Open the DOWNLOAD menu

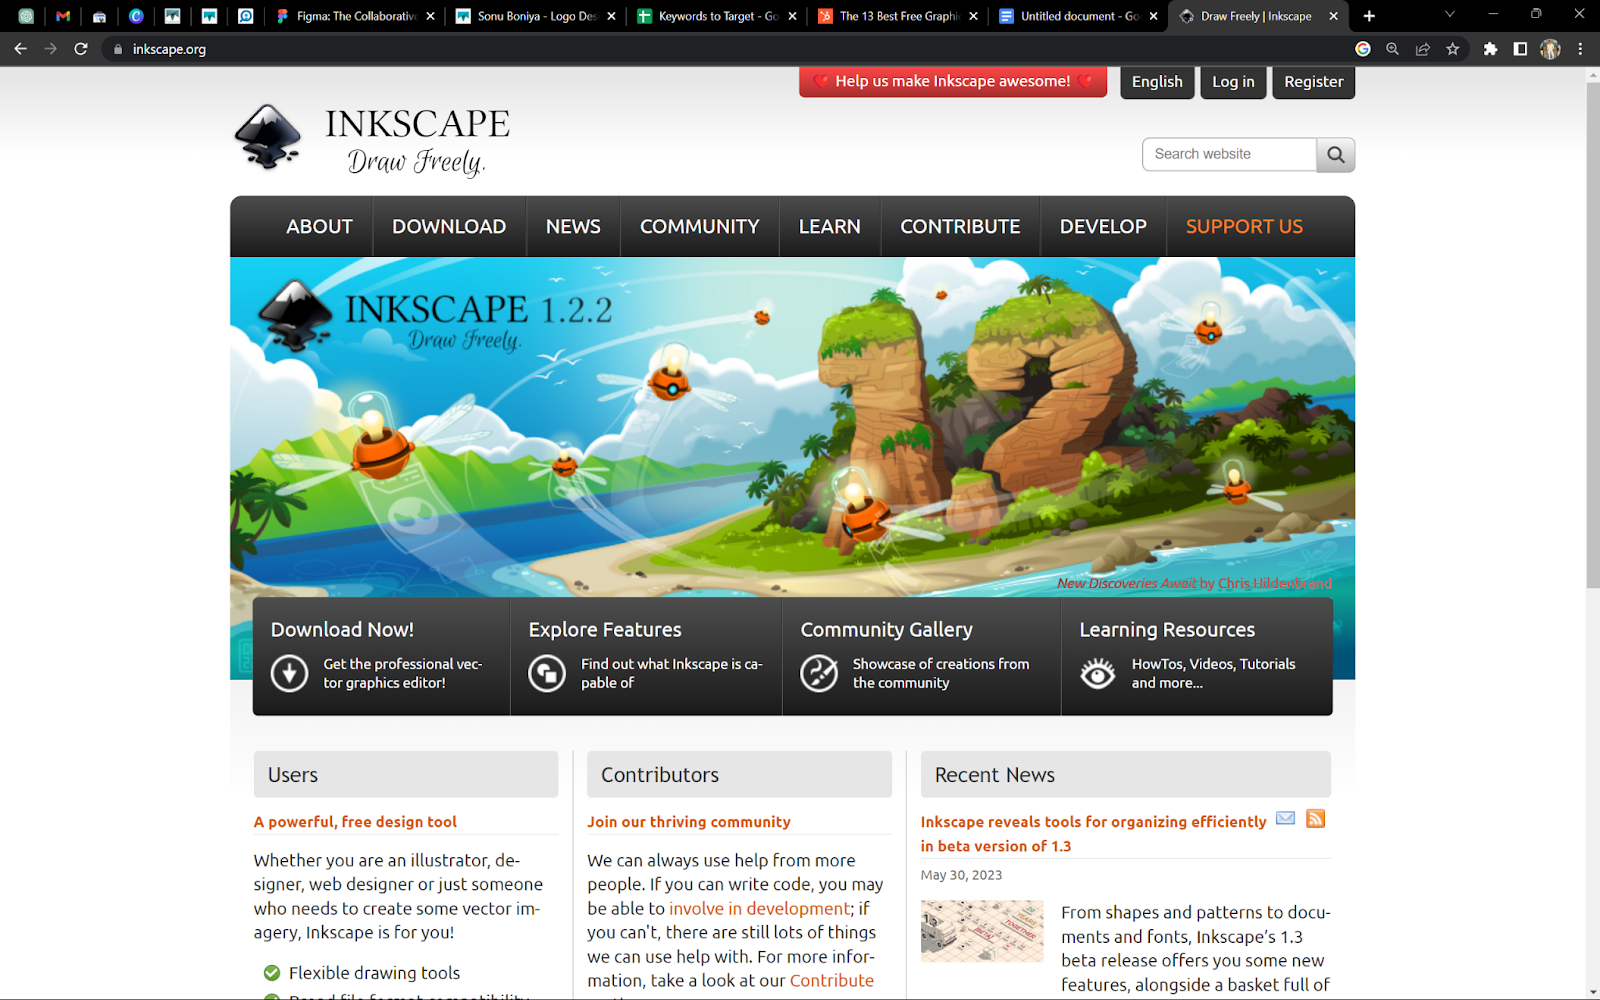pyautogui.click(x=449, y=227)
